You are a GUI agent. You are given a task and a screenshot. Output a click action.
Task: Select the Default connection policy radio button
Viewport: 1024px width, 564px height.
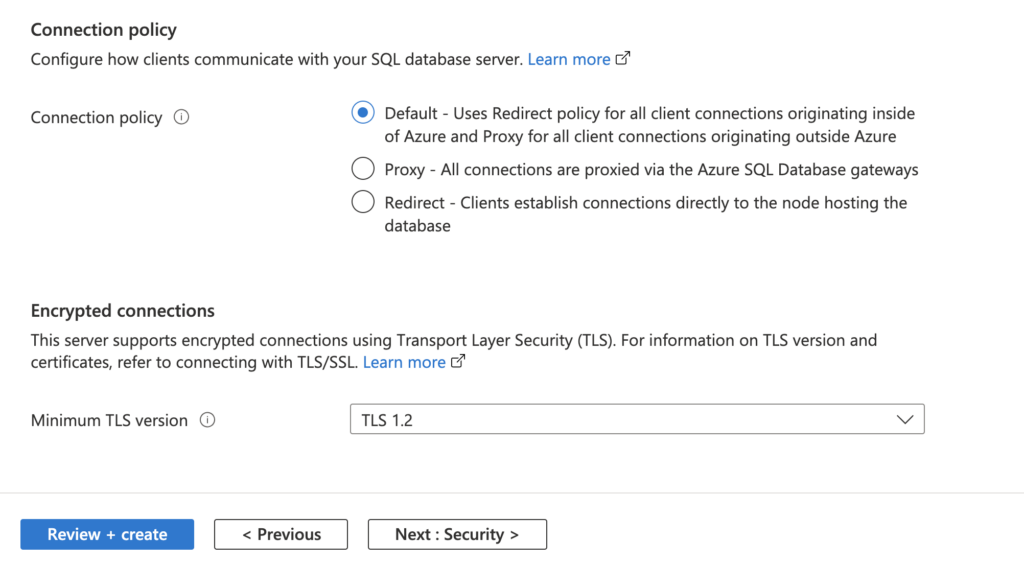point(363,113)
